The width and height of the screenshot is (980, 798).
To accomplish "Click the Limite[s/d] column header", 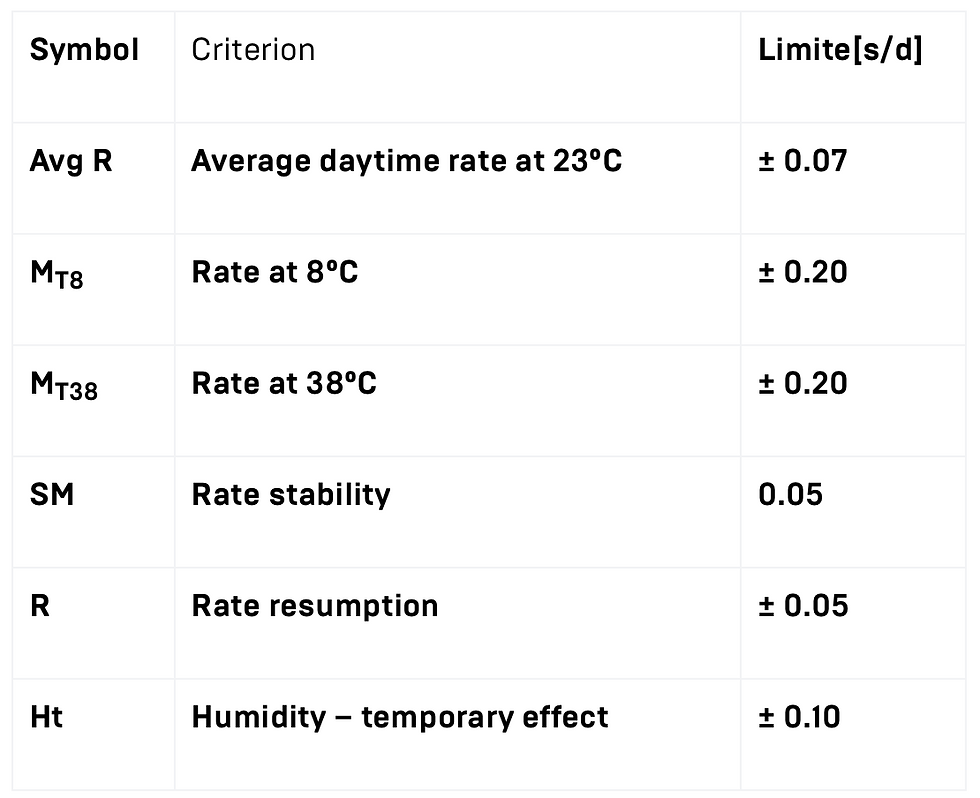I will pos(840,49).
